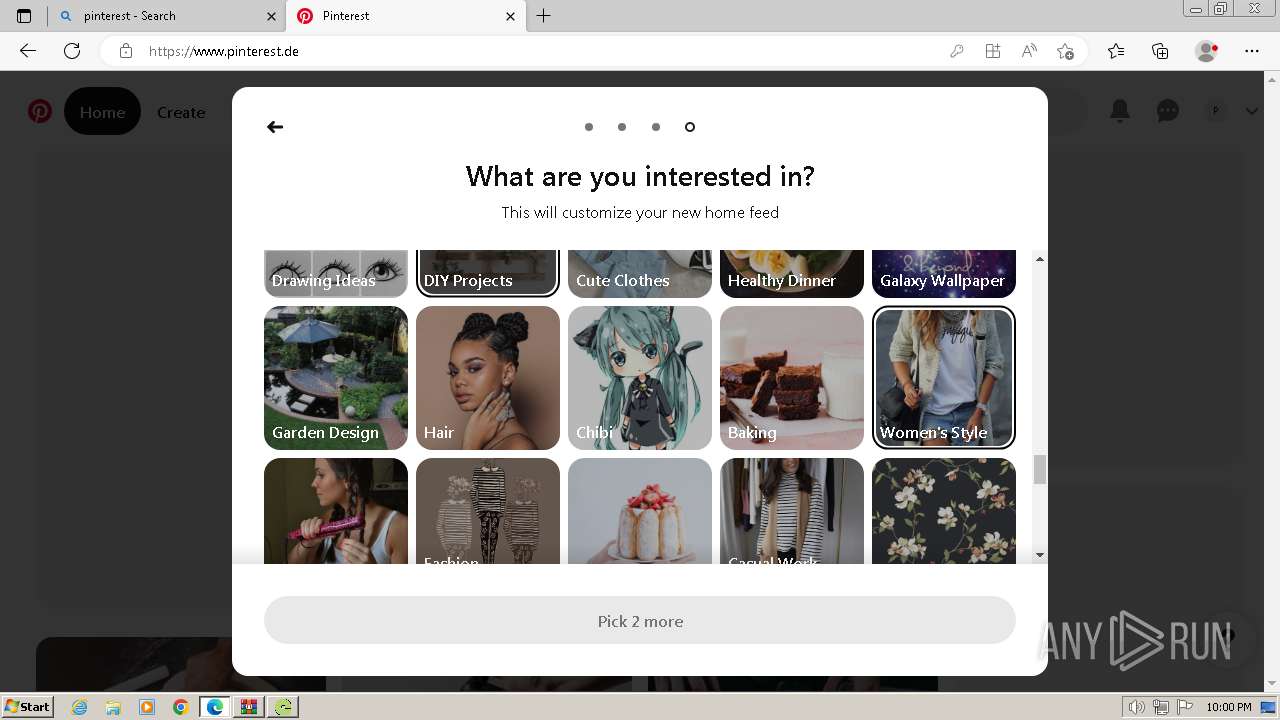Click the taskbar clock showing 10:00 PM
This screenshot has width=1280, height=720.
(1229, 707)
